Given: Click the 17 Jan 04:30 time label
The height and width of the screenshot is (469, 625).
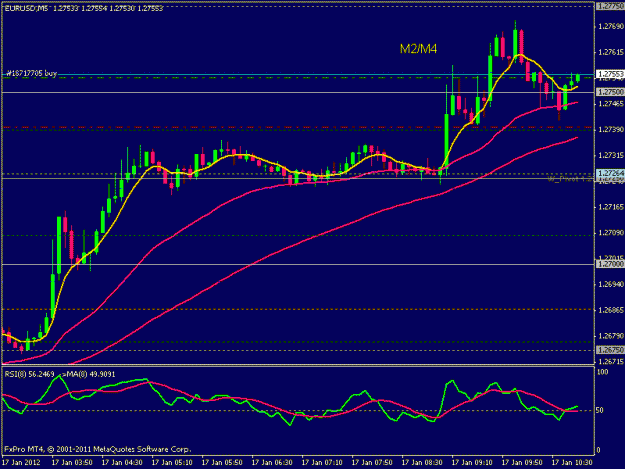Looking at the screenshot, I should pyautogui.click(x=122, y=463).
